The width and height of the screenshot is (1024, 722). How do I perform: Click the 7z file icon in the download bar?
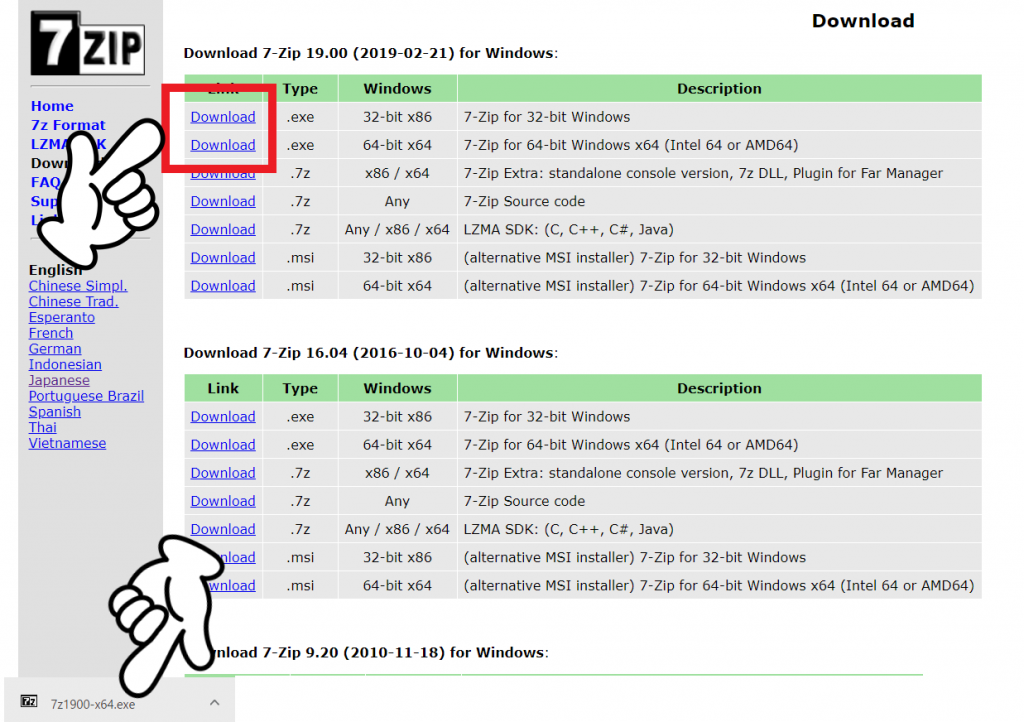click(29, 701)
